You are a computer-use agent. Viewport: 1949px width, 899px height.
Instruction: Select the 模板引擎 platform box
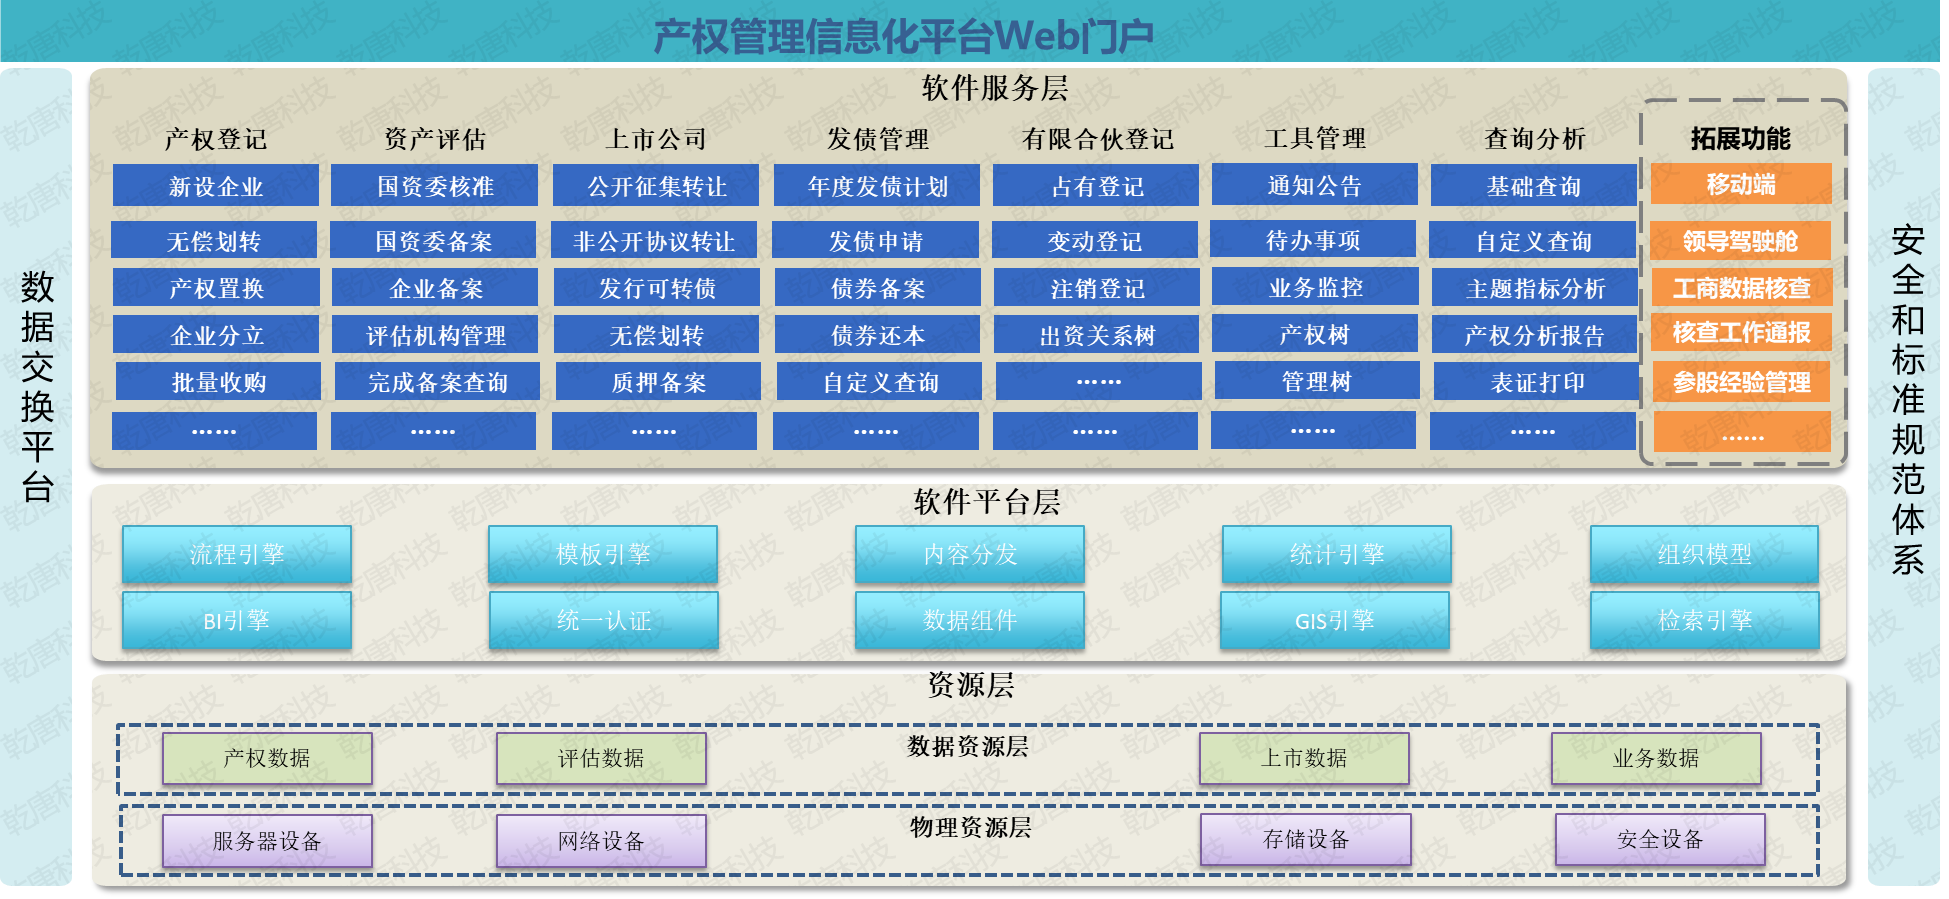coord(603,554)
